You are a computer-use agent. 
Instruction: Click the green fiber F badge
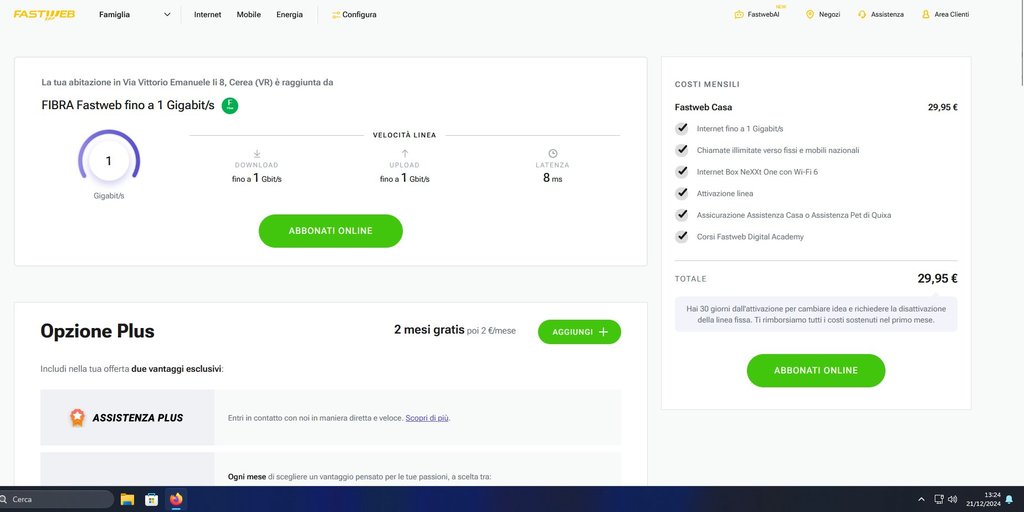click(x=230, y=105)
